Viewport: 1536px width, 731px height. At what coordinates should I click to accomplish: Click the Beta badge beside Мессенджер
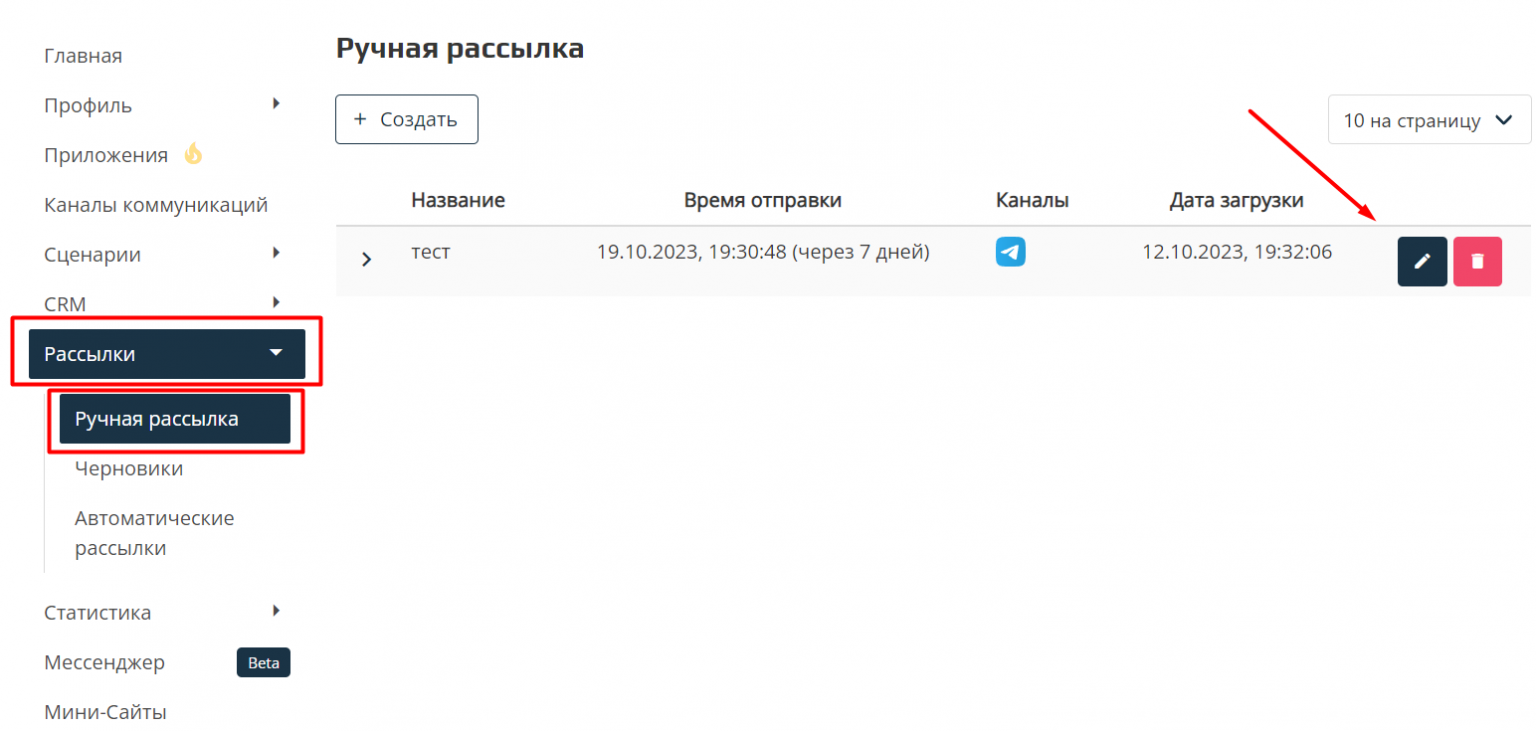(x=263, y=663)
